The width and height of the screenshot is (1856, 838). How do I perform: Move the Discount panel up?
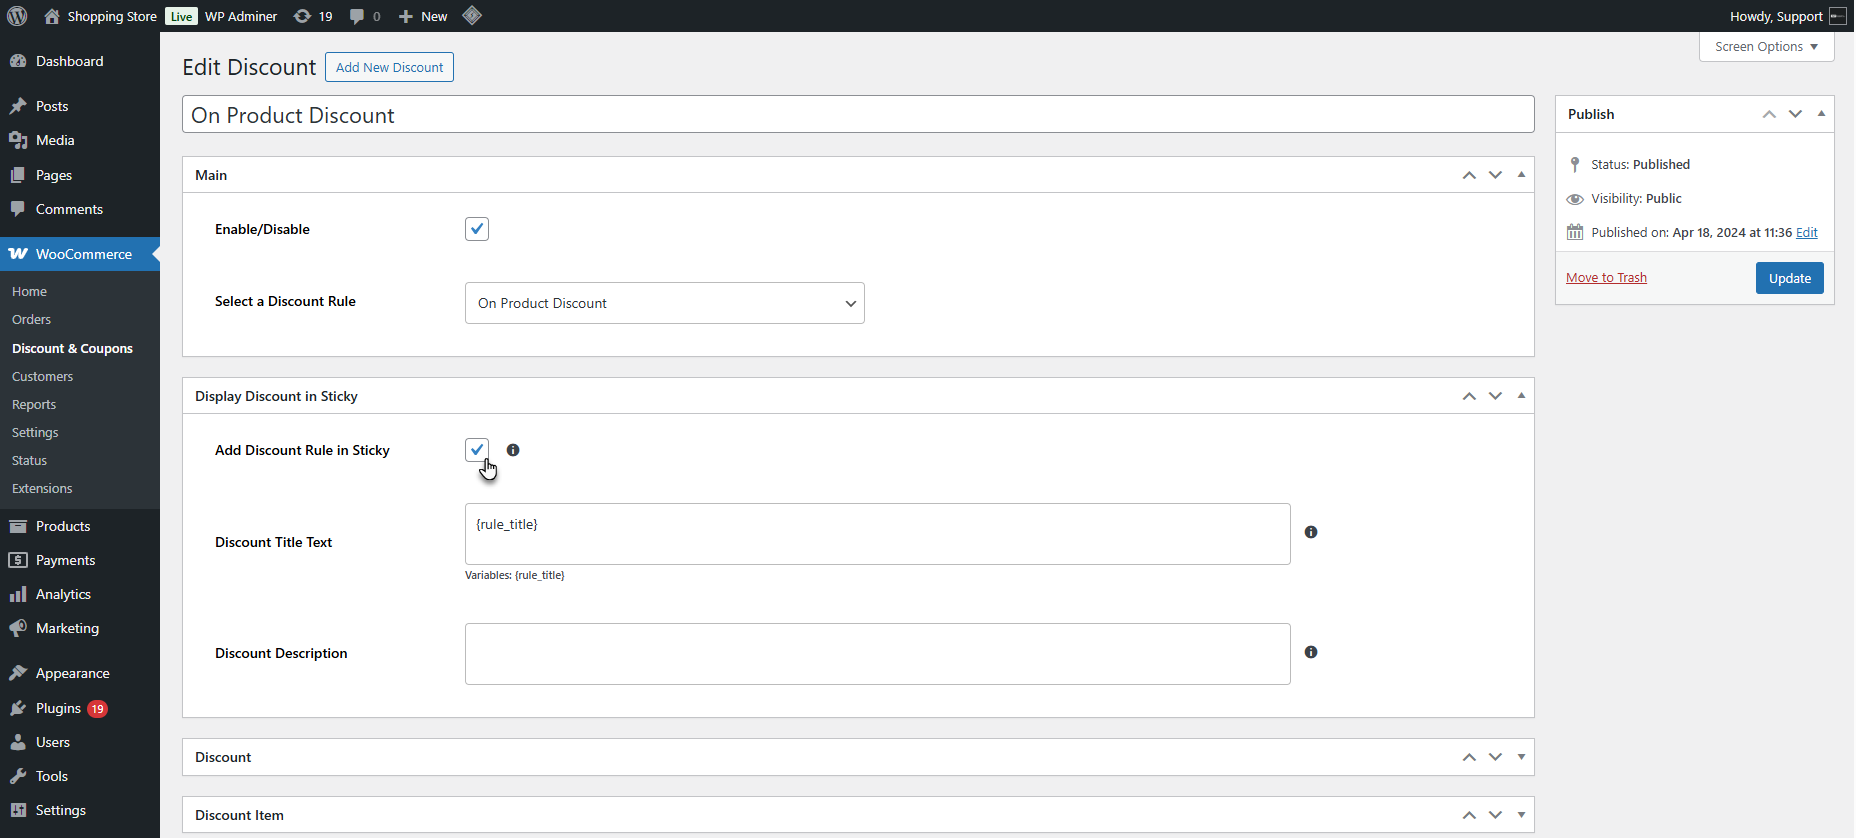pyautogui.click(x=1469, y=757)
